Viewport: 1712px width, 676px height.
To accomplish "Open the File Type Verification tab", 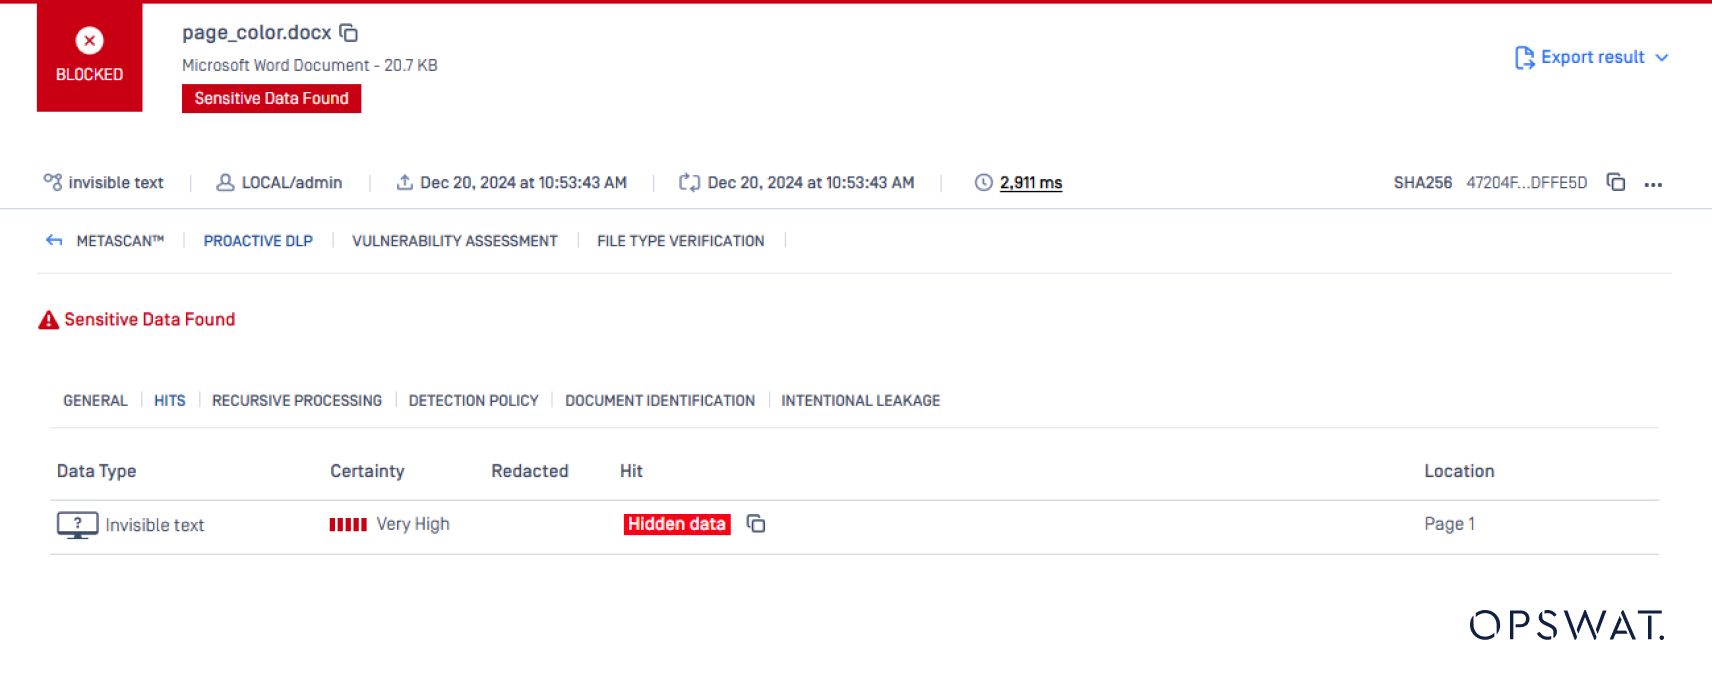I will [x=680, y=241].
